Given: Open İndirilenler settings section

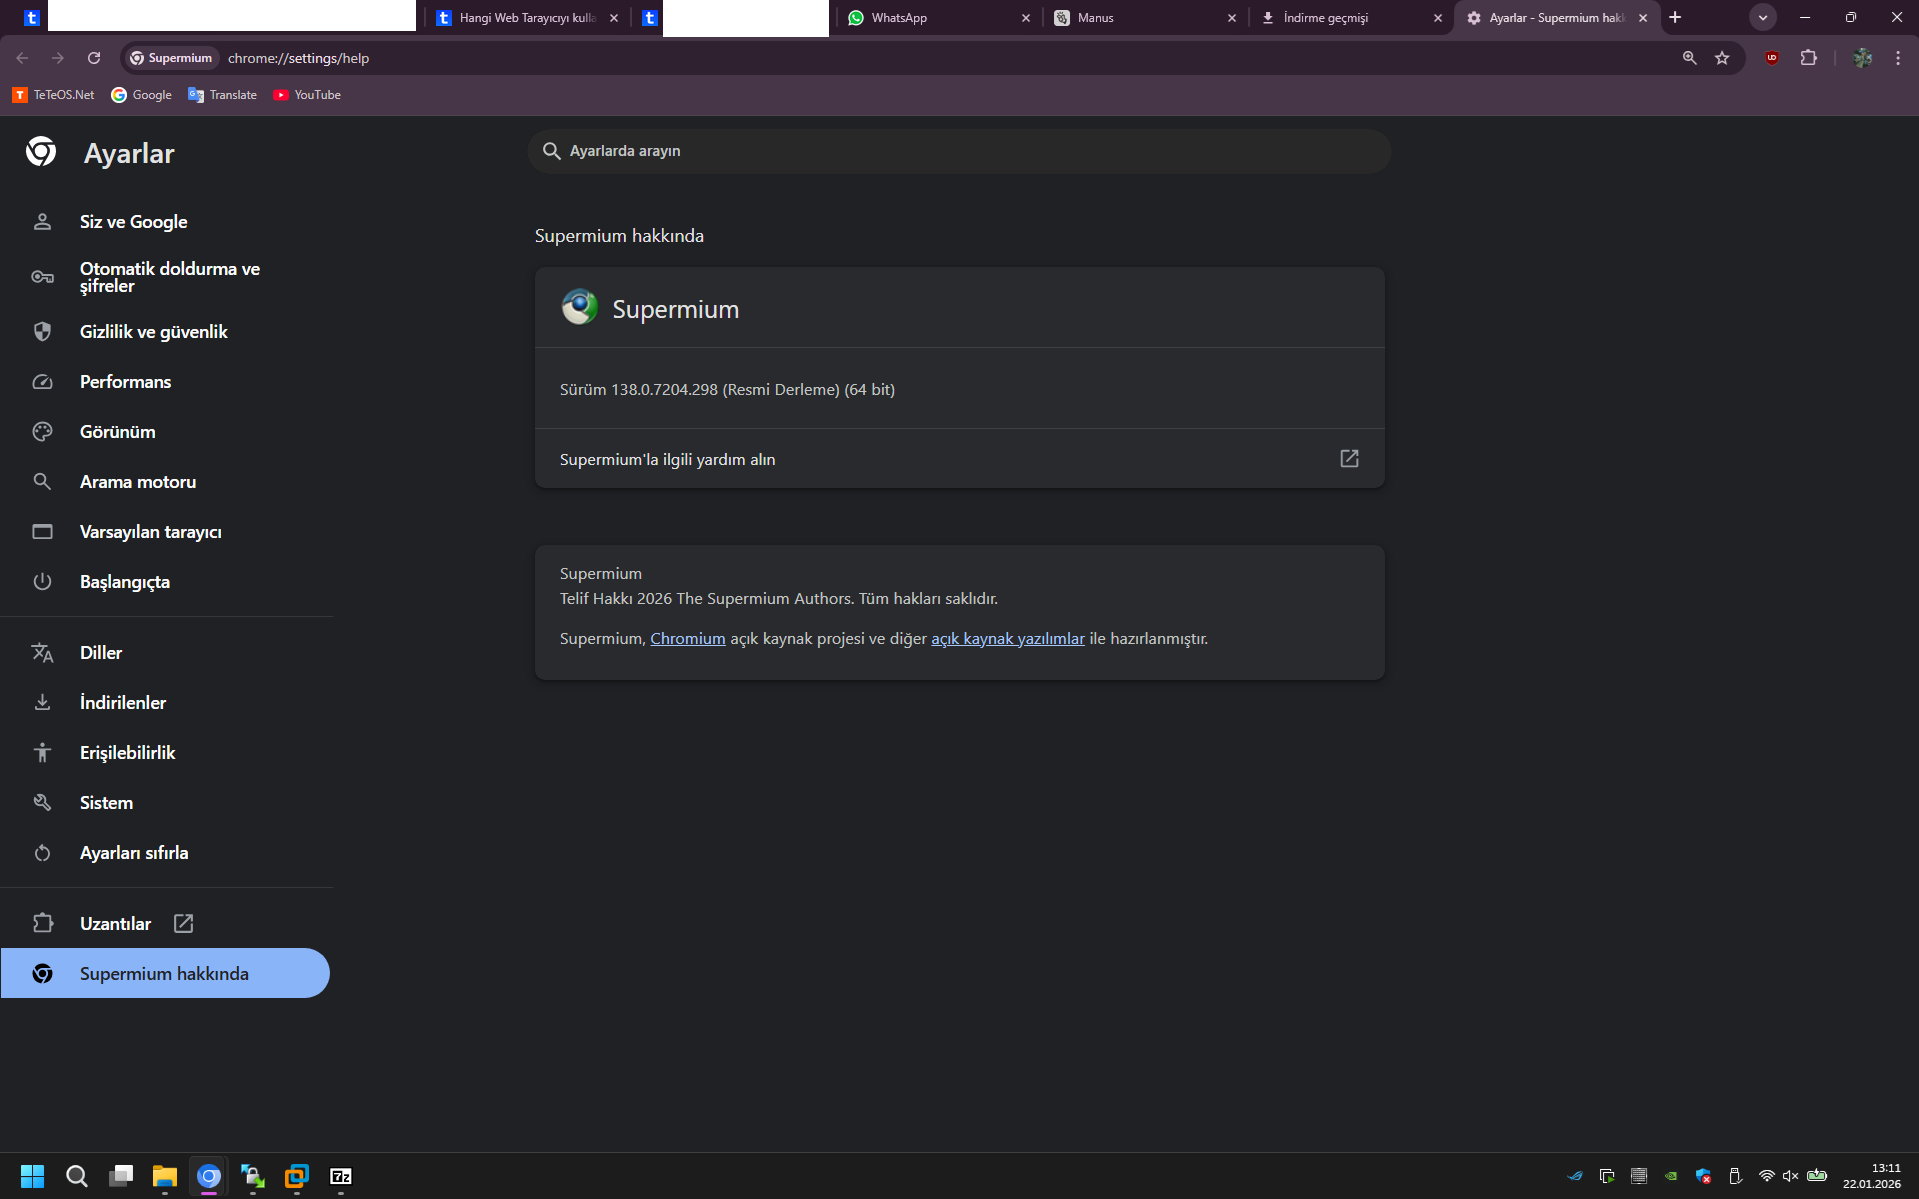Looking at the screenshot, I should 165,703.
